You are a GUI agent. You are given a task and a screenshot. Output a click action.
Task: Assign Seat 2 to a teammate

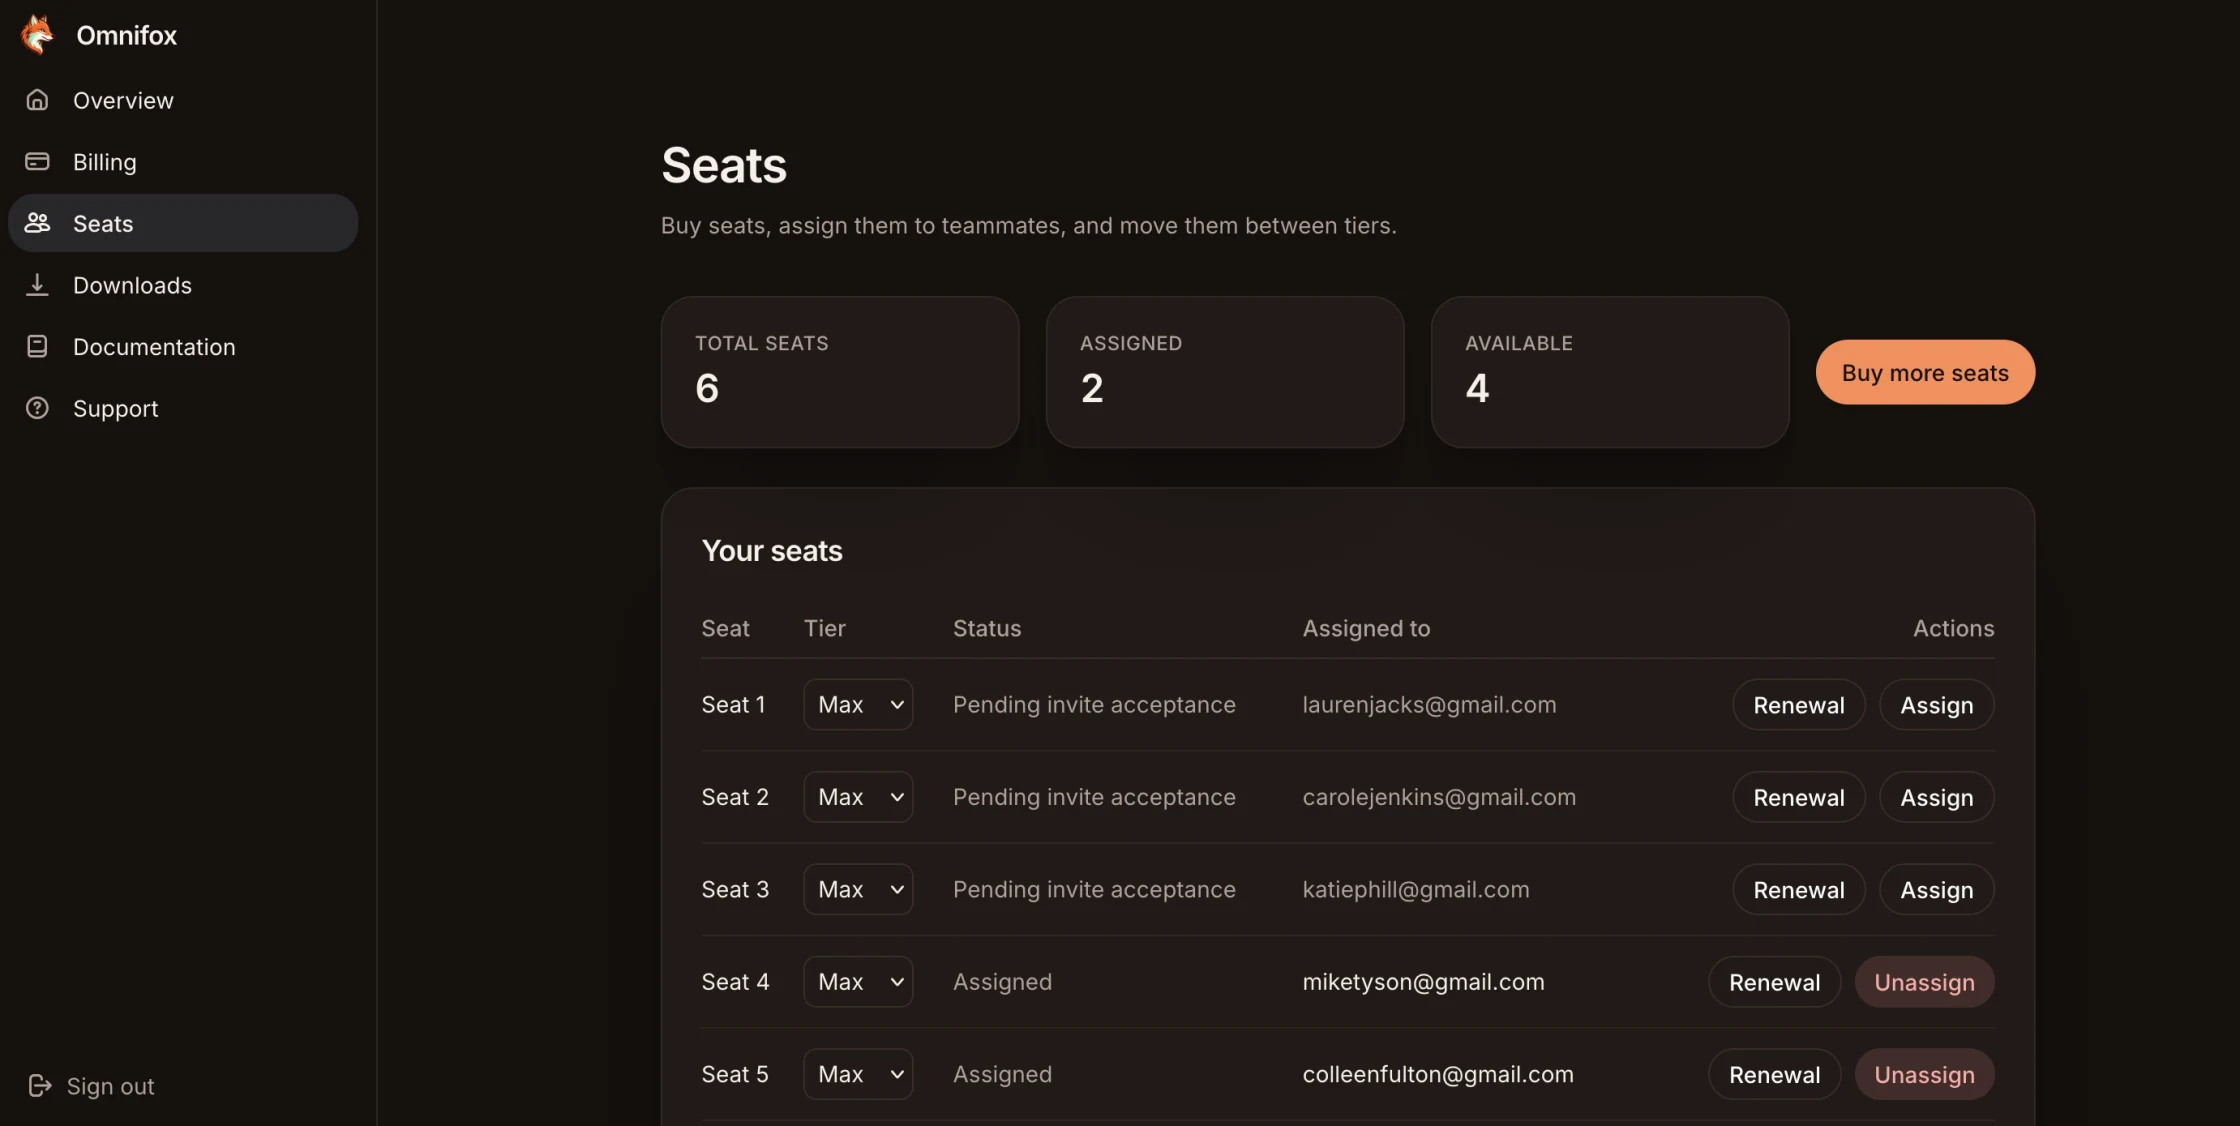click(x=1937, y=797)
